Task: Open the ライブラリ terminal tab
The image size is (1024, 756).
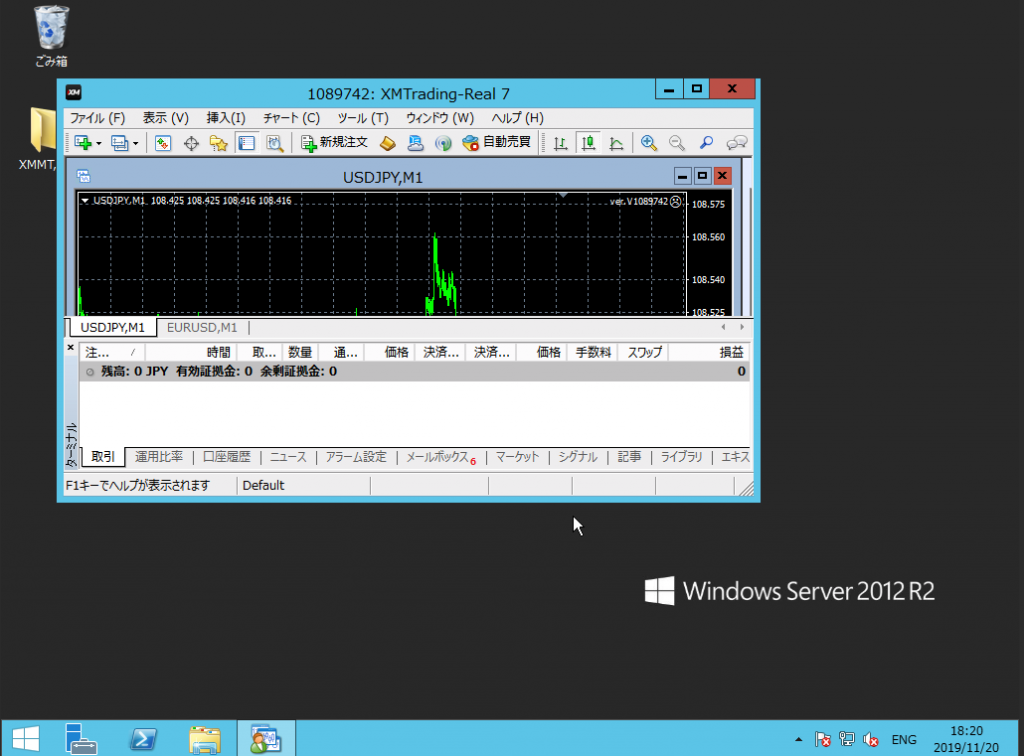Action: coord(681,457)
